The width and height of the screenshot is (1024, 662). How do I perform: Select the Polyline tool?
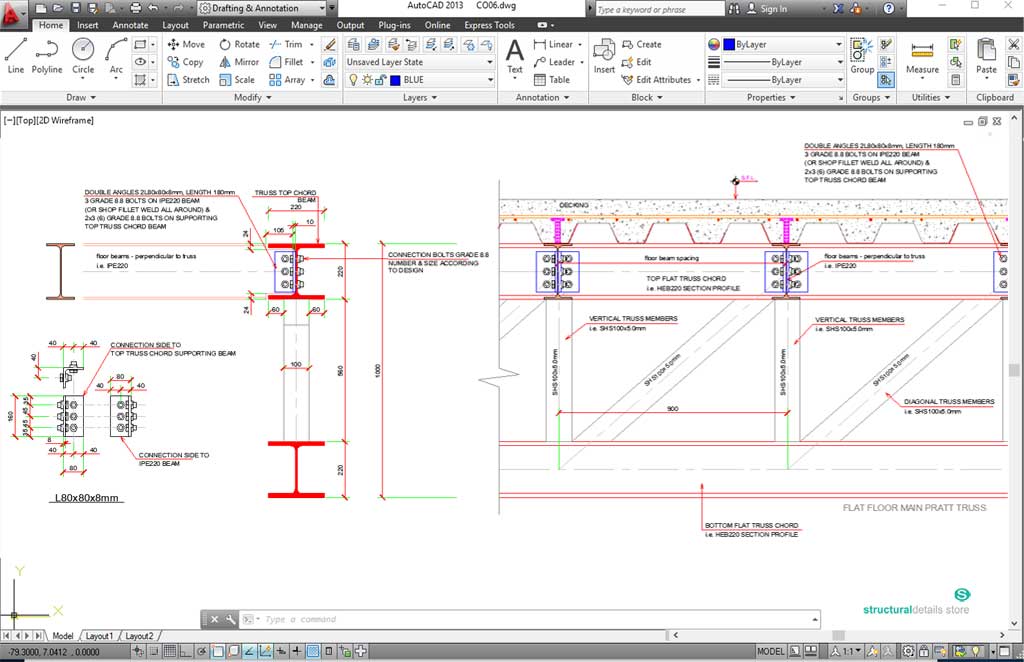(47, 55)
